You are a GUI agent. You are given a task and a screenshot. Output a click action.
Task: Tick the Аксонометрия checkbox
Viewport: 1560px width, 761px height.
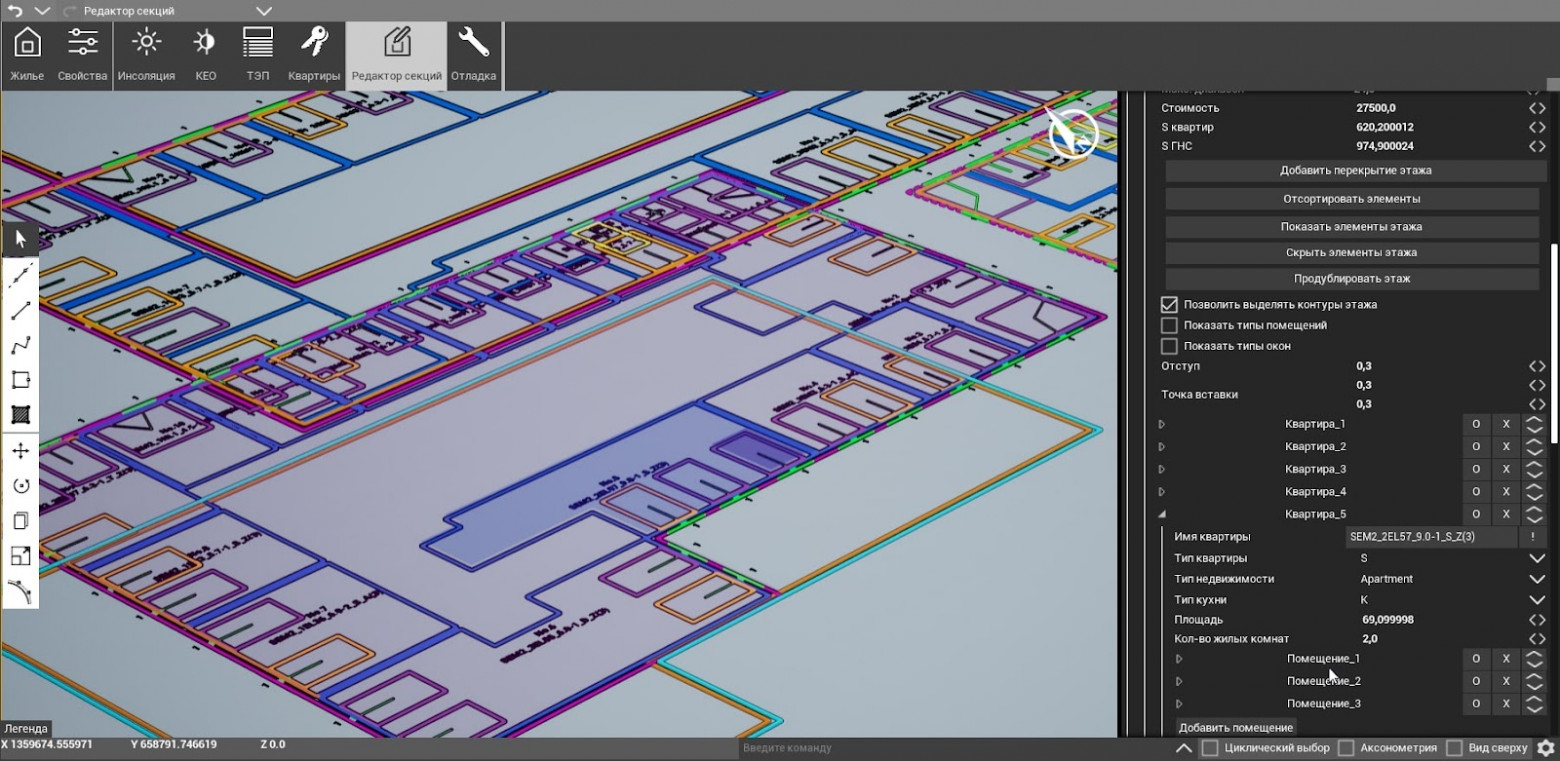[x=1346, y=748]
